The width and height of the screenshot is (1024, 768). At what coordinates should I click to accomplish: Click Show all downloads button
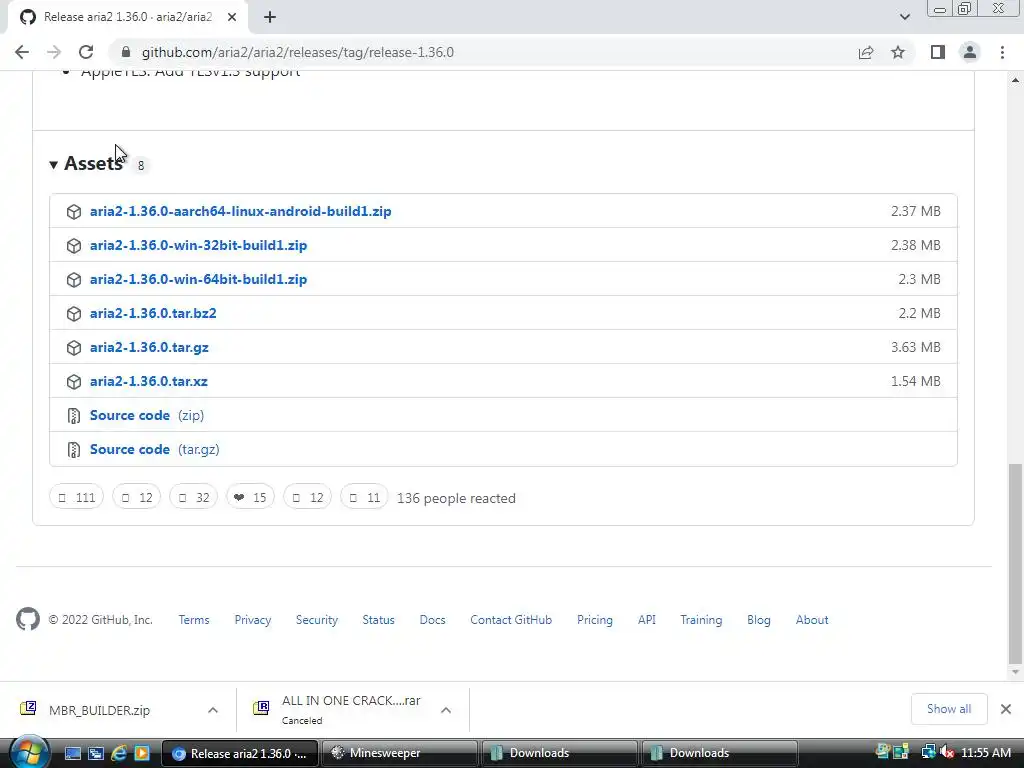[x=949, y=709]
